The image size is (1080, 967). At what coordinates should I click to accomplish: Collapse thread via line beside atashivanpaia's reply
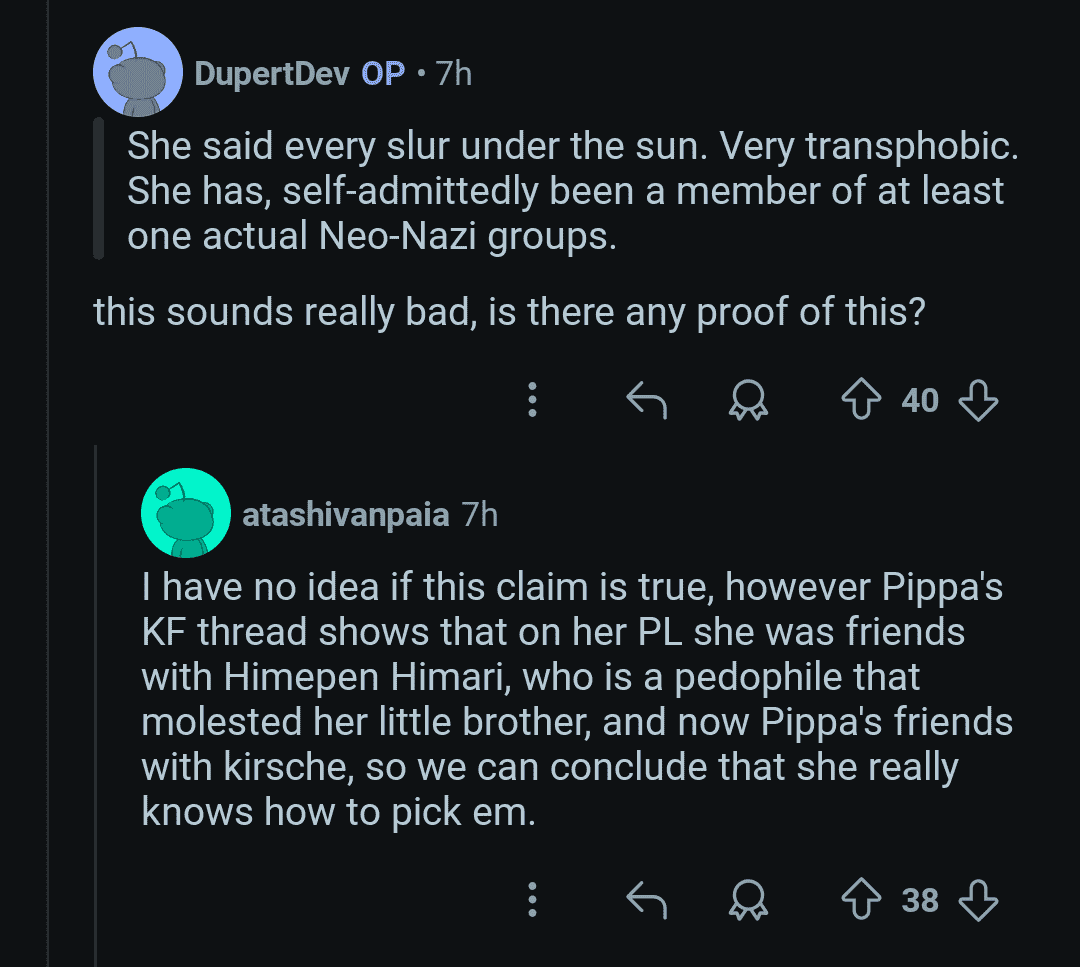click(x=96, y=703)
